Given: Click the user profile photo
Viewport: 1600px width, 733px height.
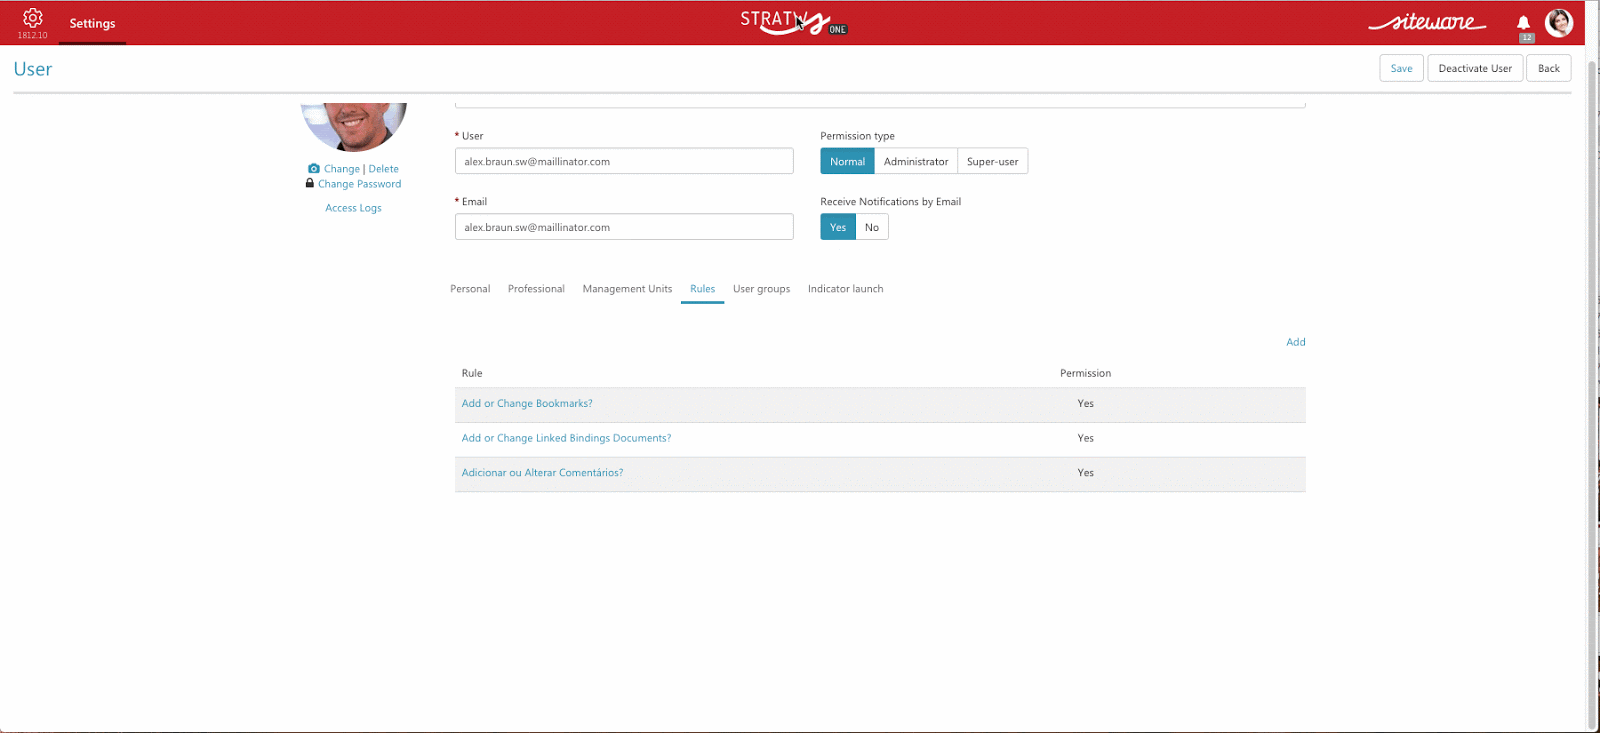Looking at the screenshot, I should (x=354, y=126).
